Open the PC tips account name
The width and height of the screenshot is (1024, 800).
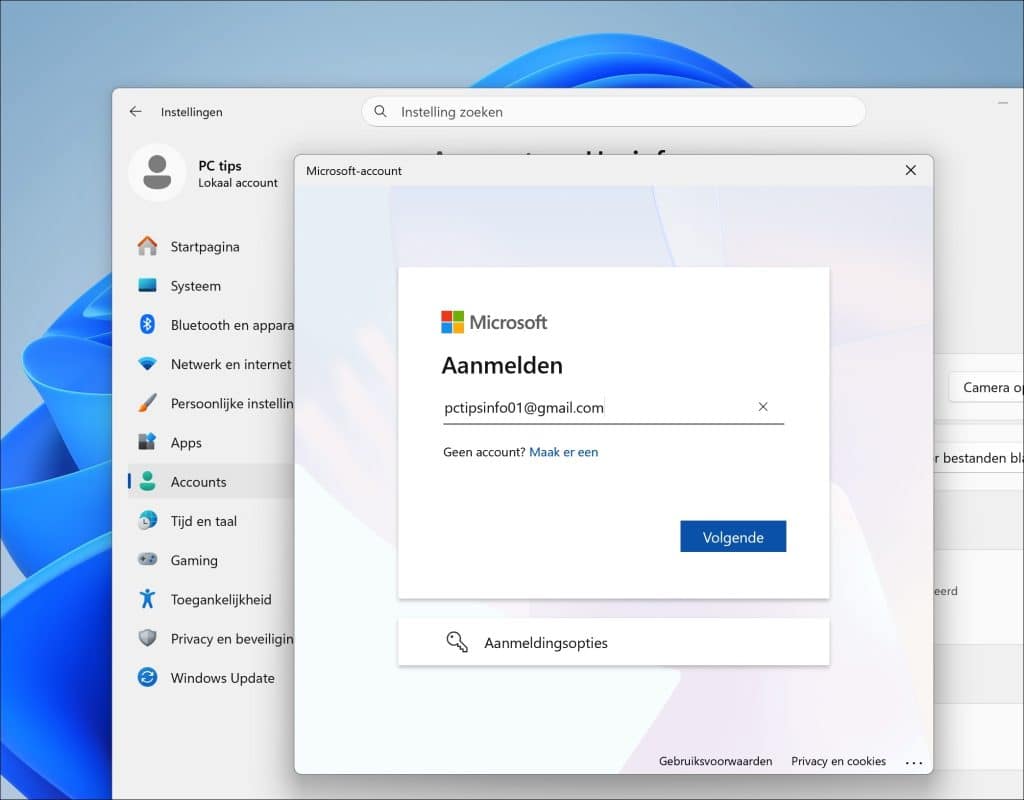219,166
